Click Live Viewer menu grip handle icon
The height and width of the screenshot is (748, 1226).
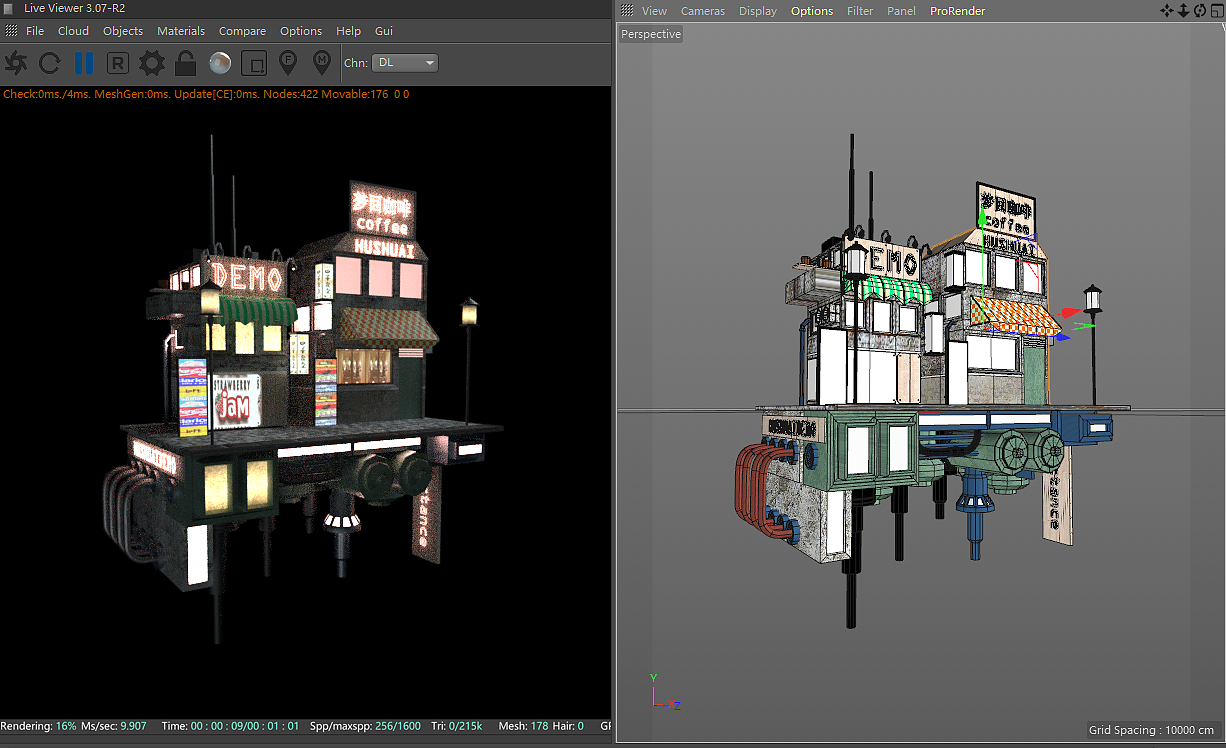pyautogui.click(x=11, y=31)
